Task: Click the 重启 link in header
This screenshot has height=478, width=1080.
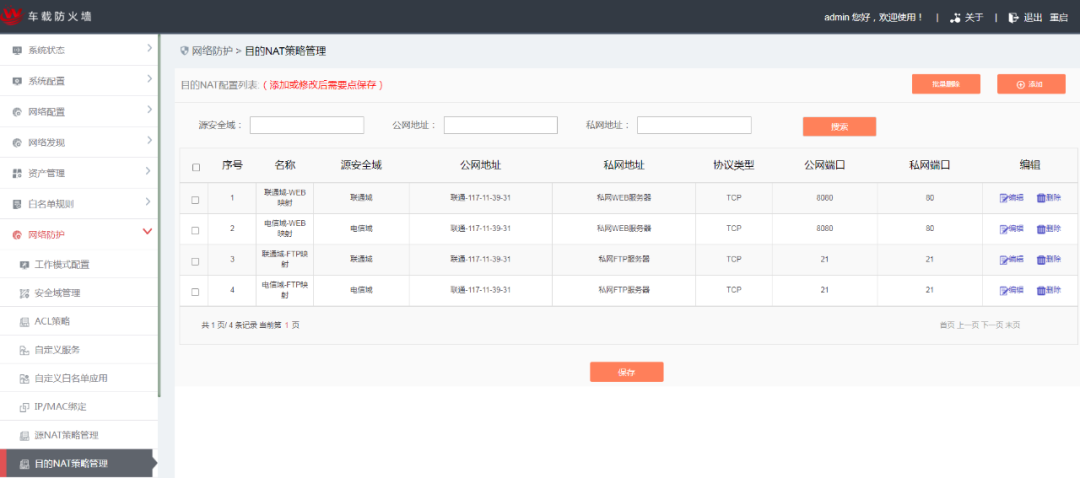Action: (1058, 18)
